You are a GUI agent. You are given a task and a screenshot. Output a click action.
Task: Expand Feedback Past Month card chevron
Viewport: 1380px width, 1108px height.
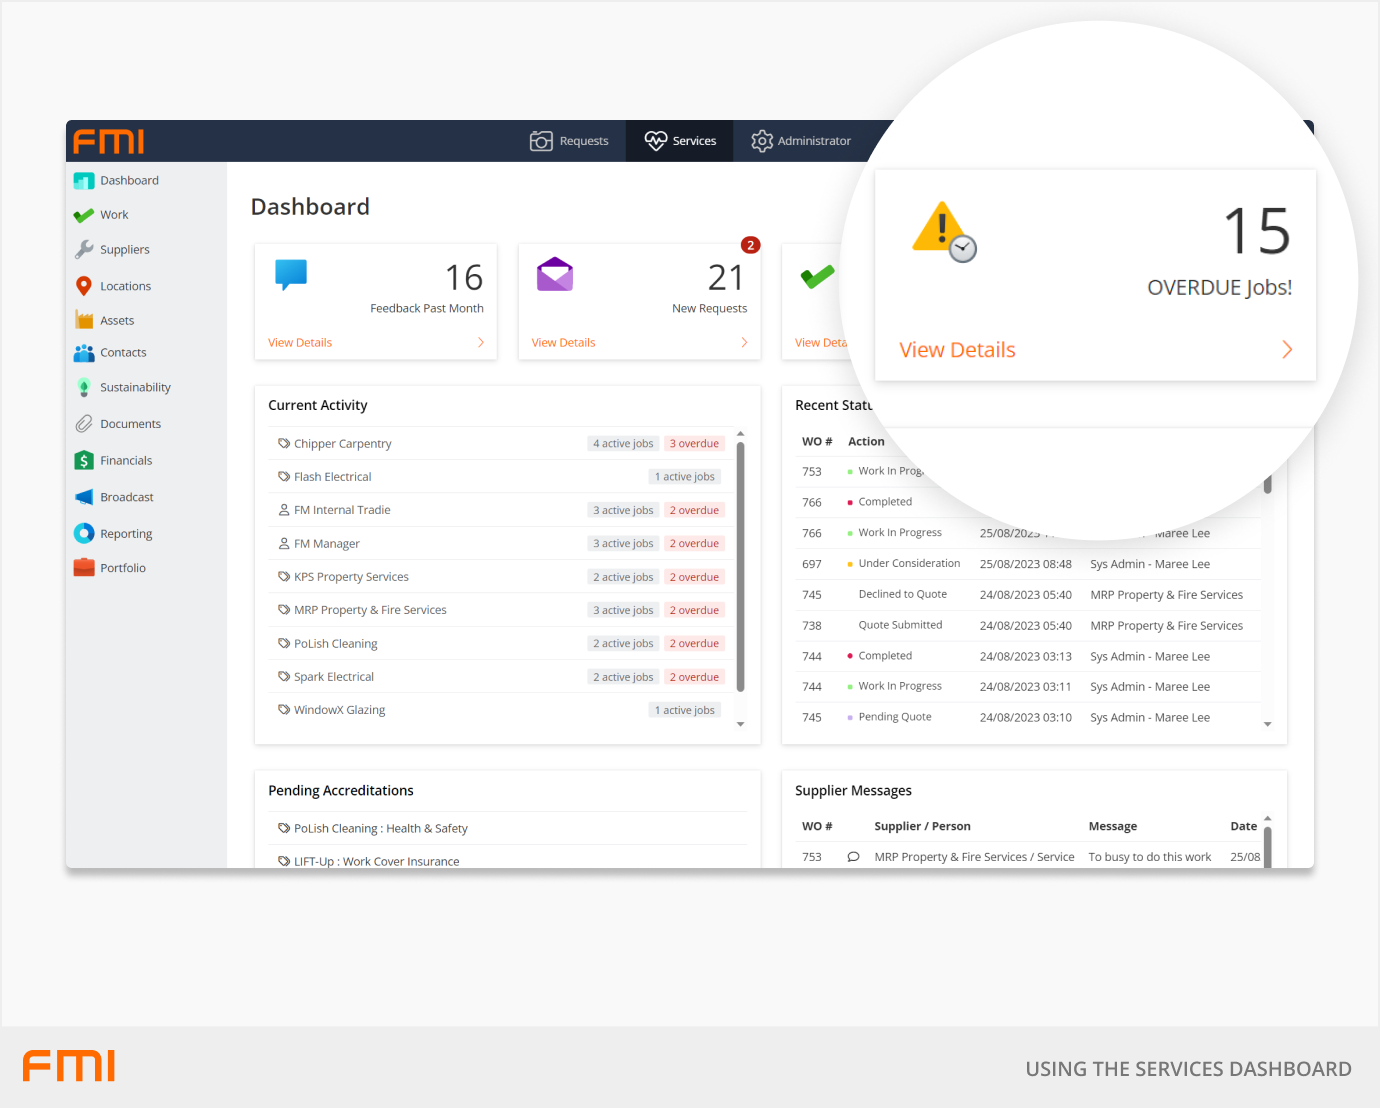tap(481, 343)
